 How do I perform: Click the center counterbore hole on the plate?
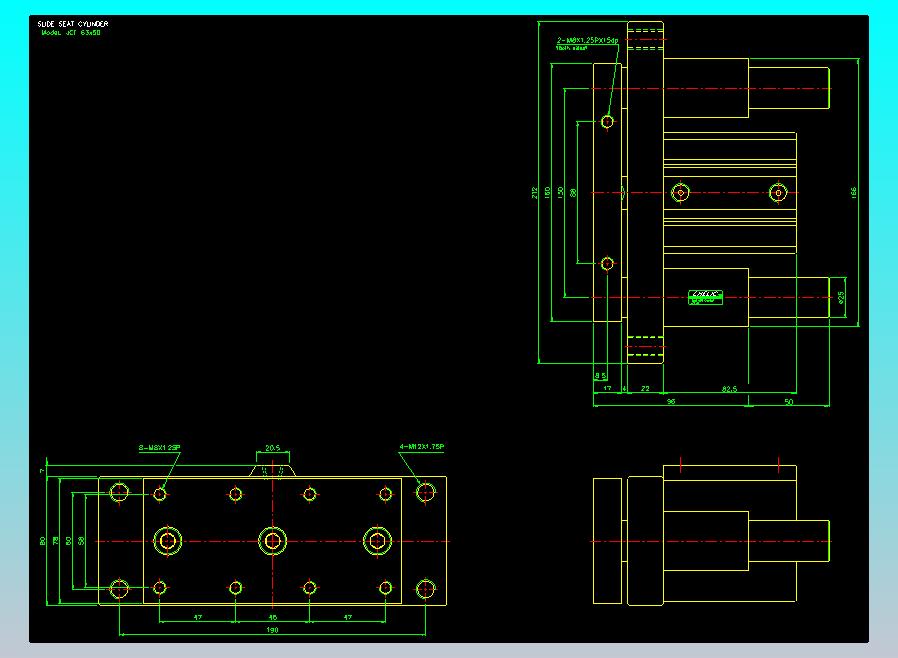pyautogui.click(x=273, y=541)
